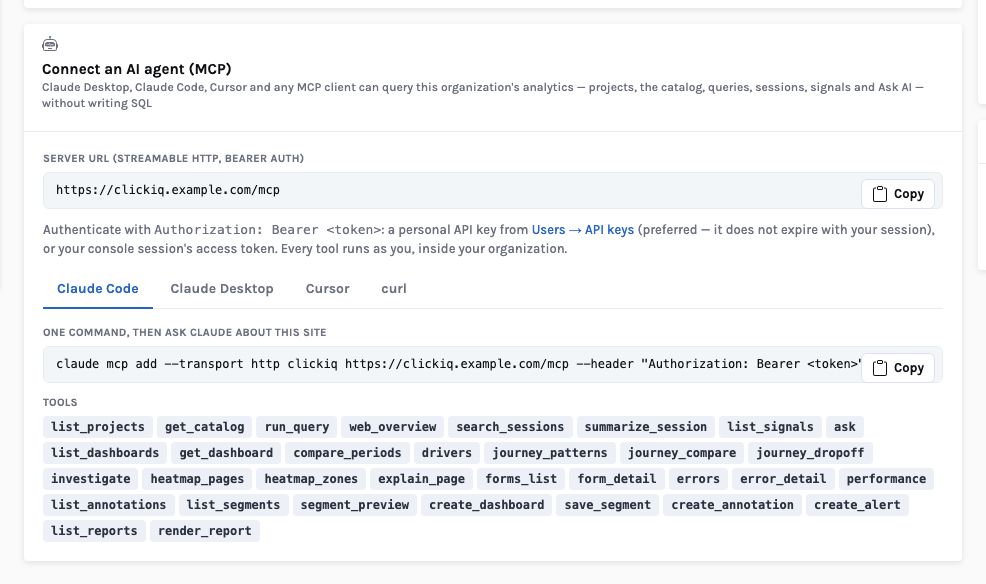
Task: Click the investigate tool tag
Action: 91,479
